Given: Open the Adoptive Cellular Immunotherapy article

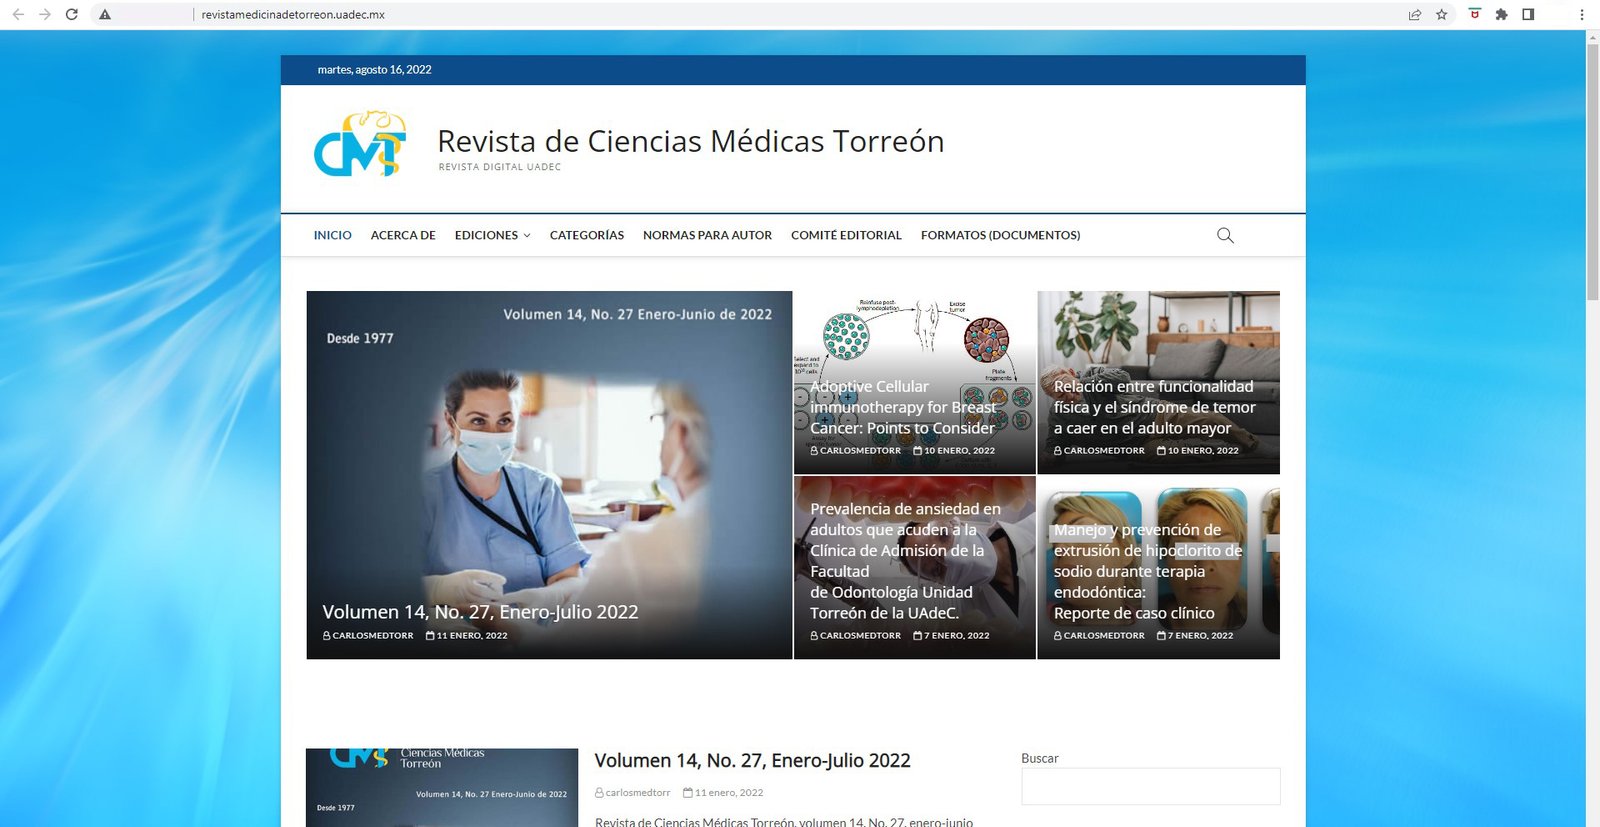Looking at the screenshot, I should 902,407.
